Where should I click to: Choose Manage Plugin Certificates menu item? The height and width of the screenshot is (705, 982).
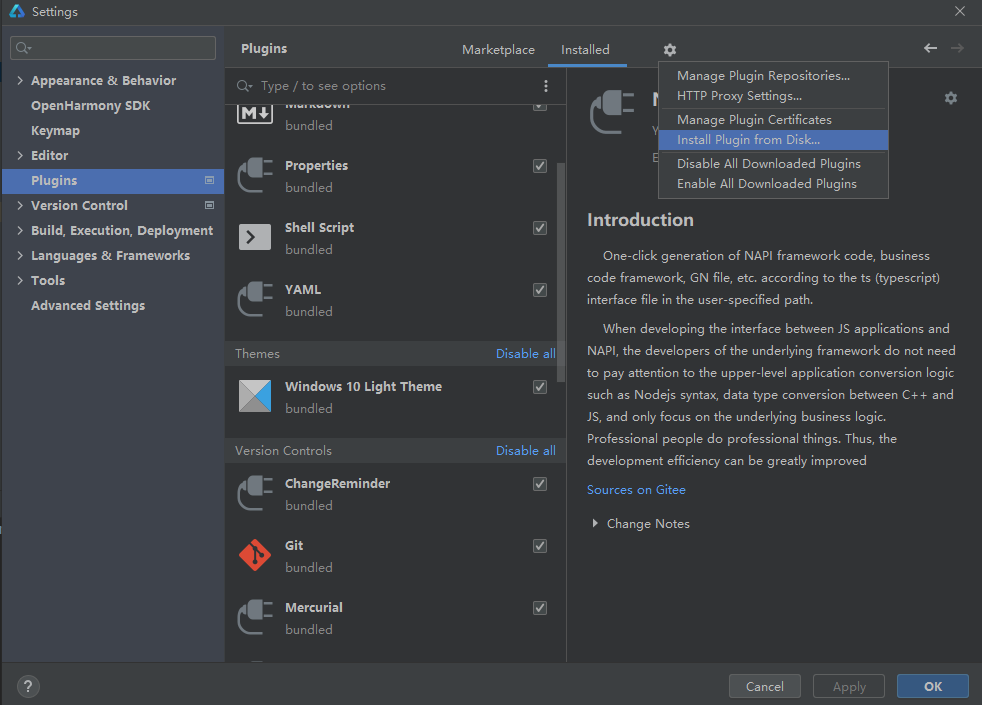(x=773, y=120)
